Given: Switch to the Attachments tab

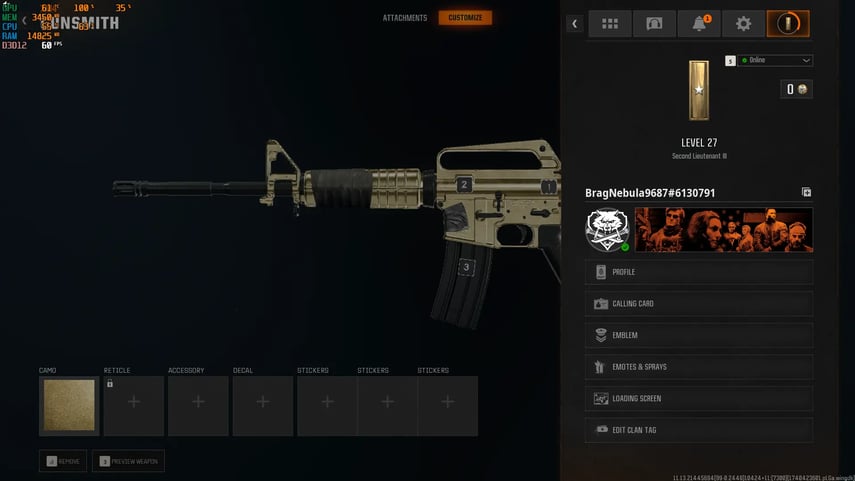Looking at the screenshot, I should pyautogui.click(x=405, y=18).
